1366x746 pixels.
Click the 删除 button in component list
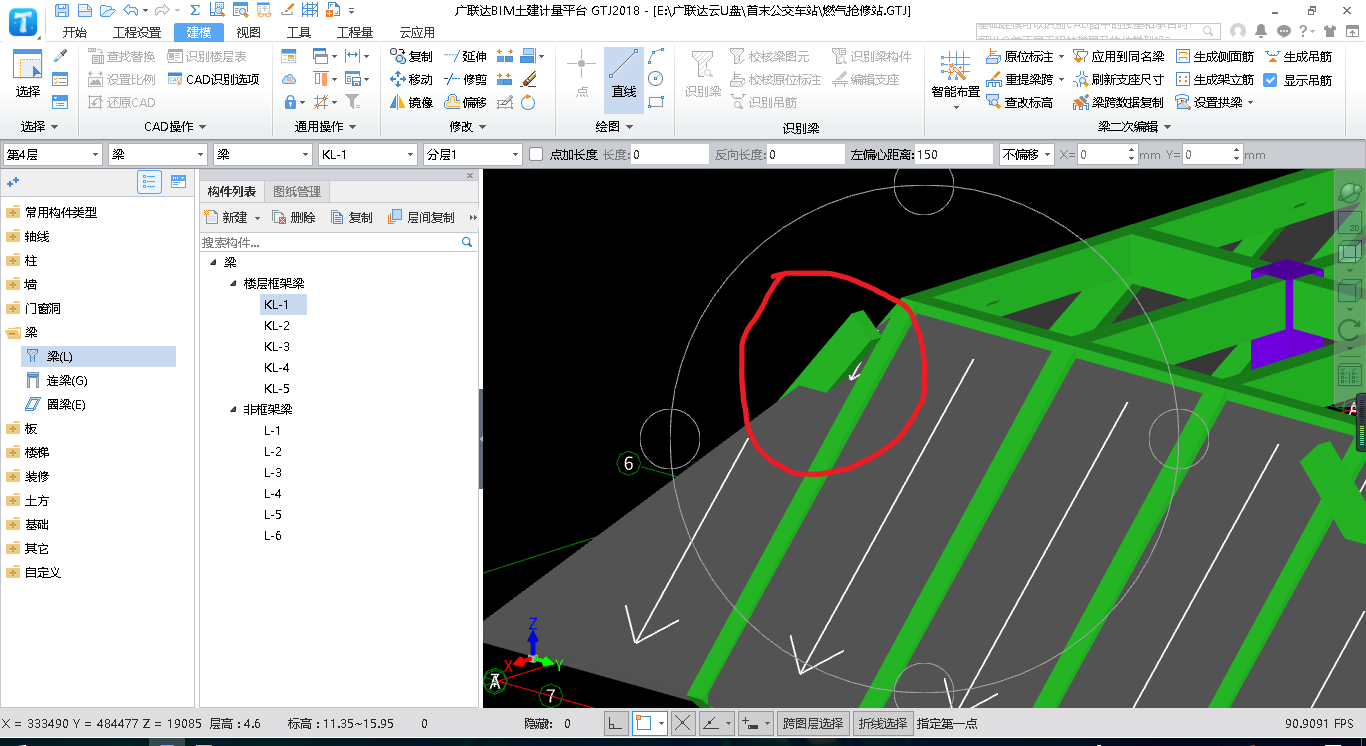[x=294, y=217]
